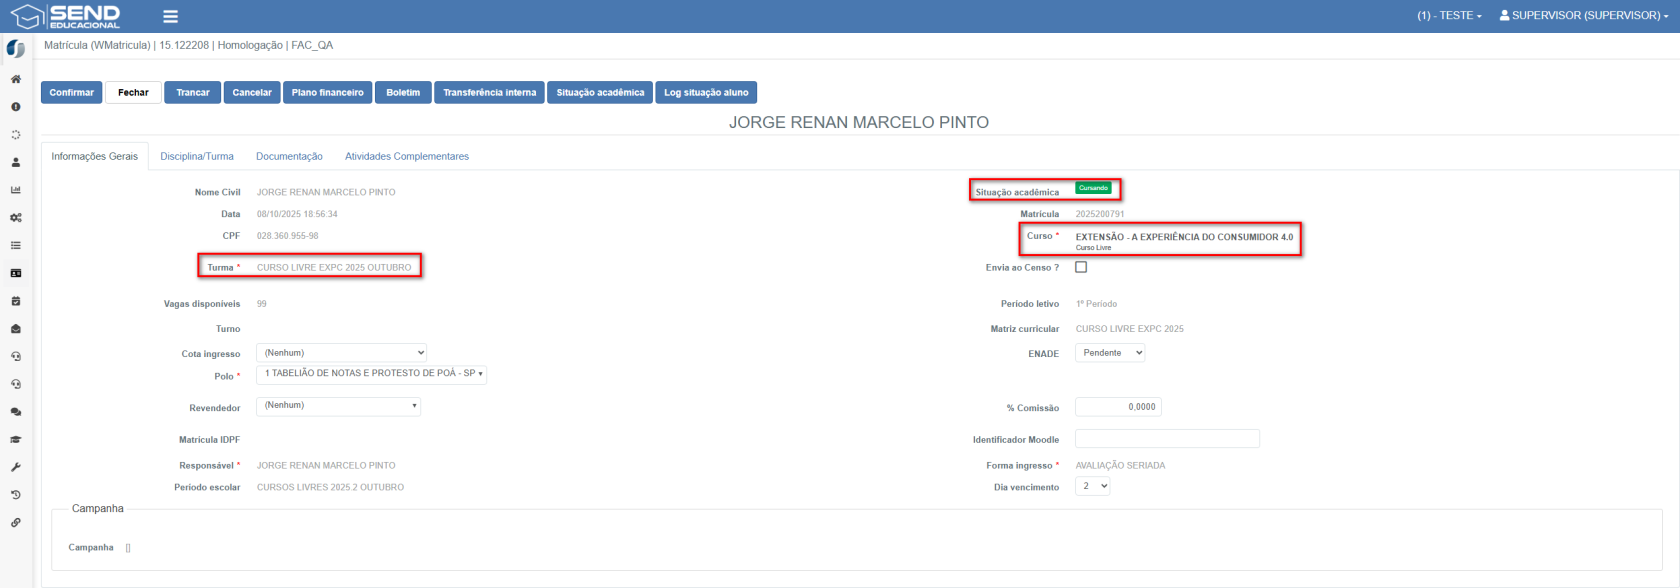Open the Documentação tab

[289, 157]
